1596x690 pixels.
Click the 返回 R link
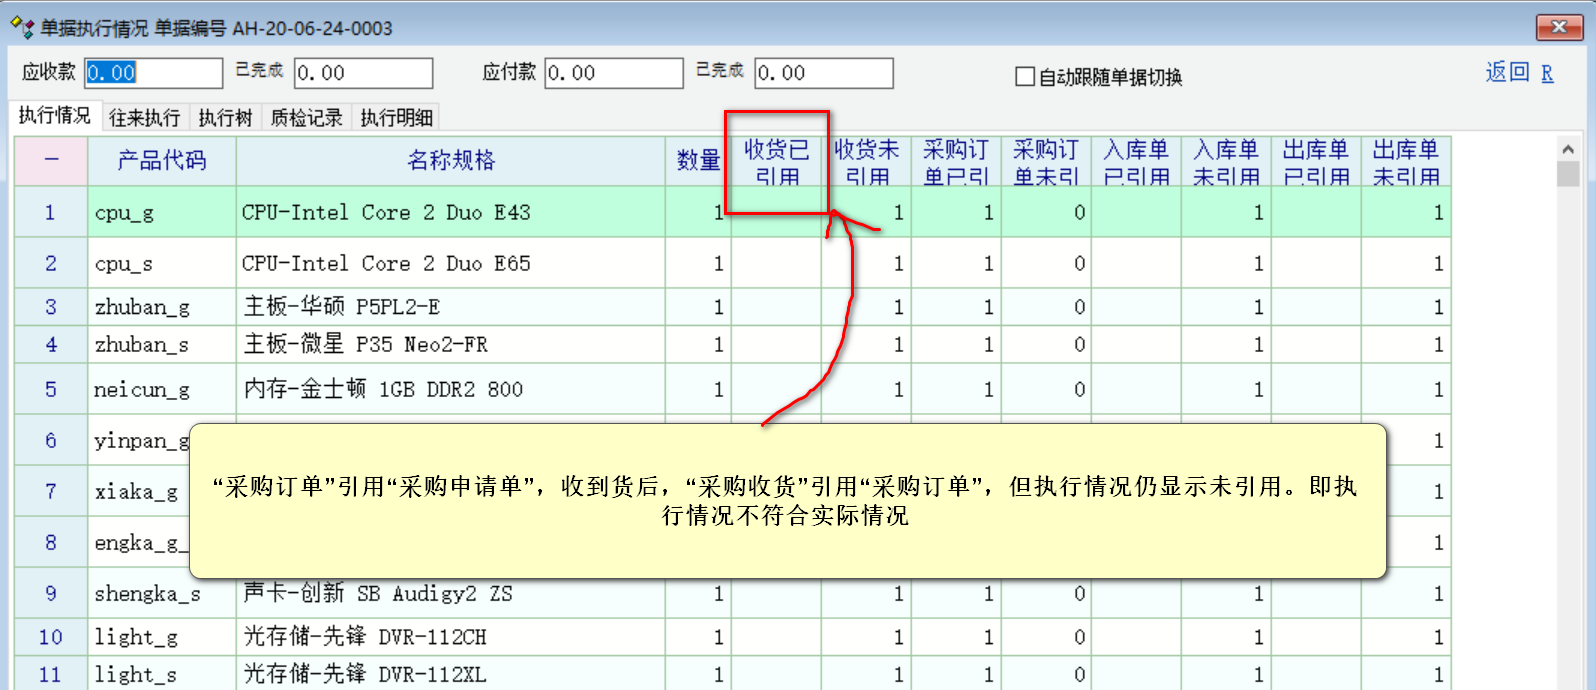(x=1518, y=72)
